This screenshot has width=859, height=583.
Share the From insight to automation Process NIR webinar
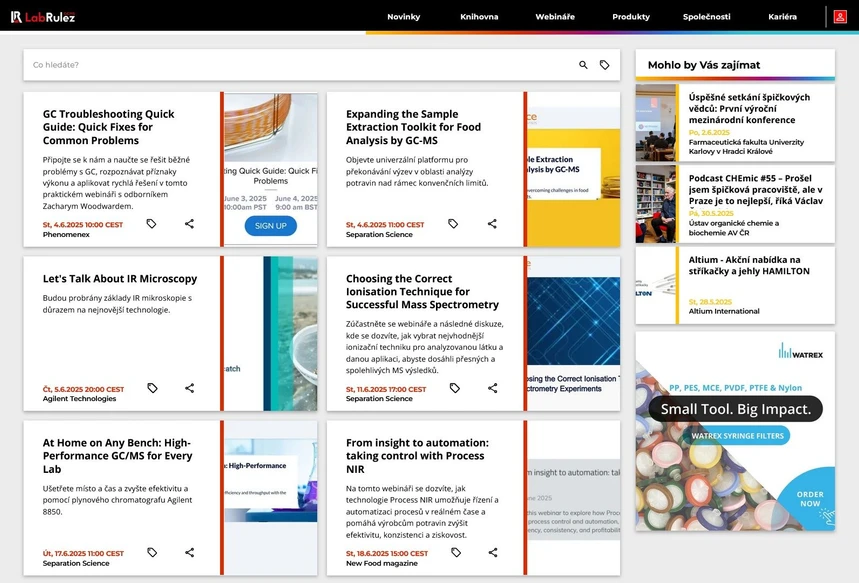pos(492,551)
